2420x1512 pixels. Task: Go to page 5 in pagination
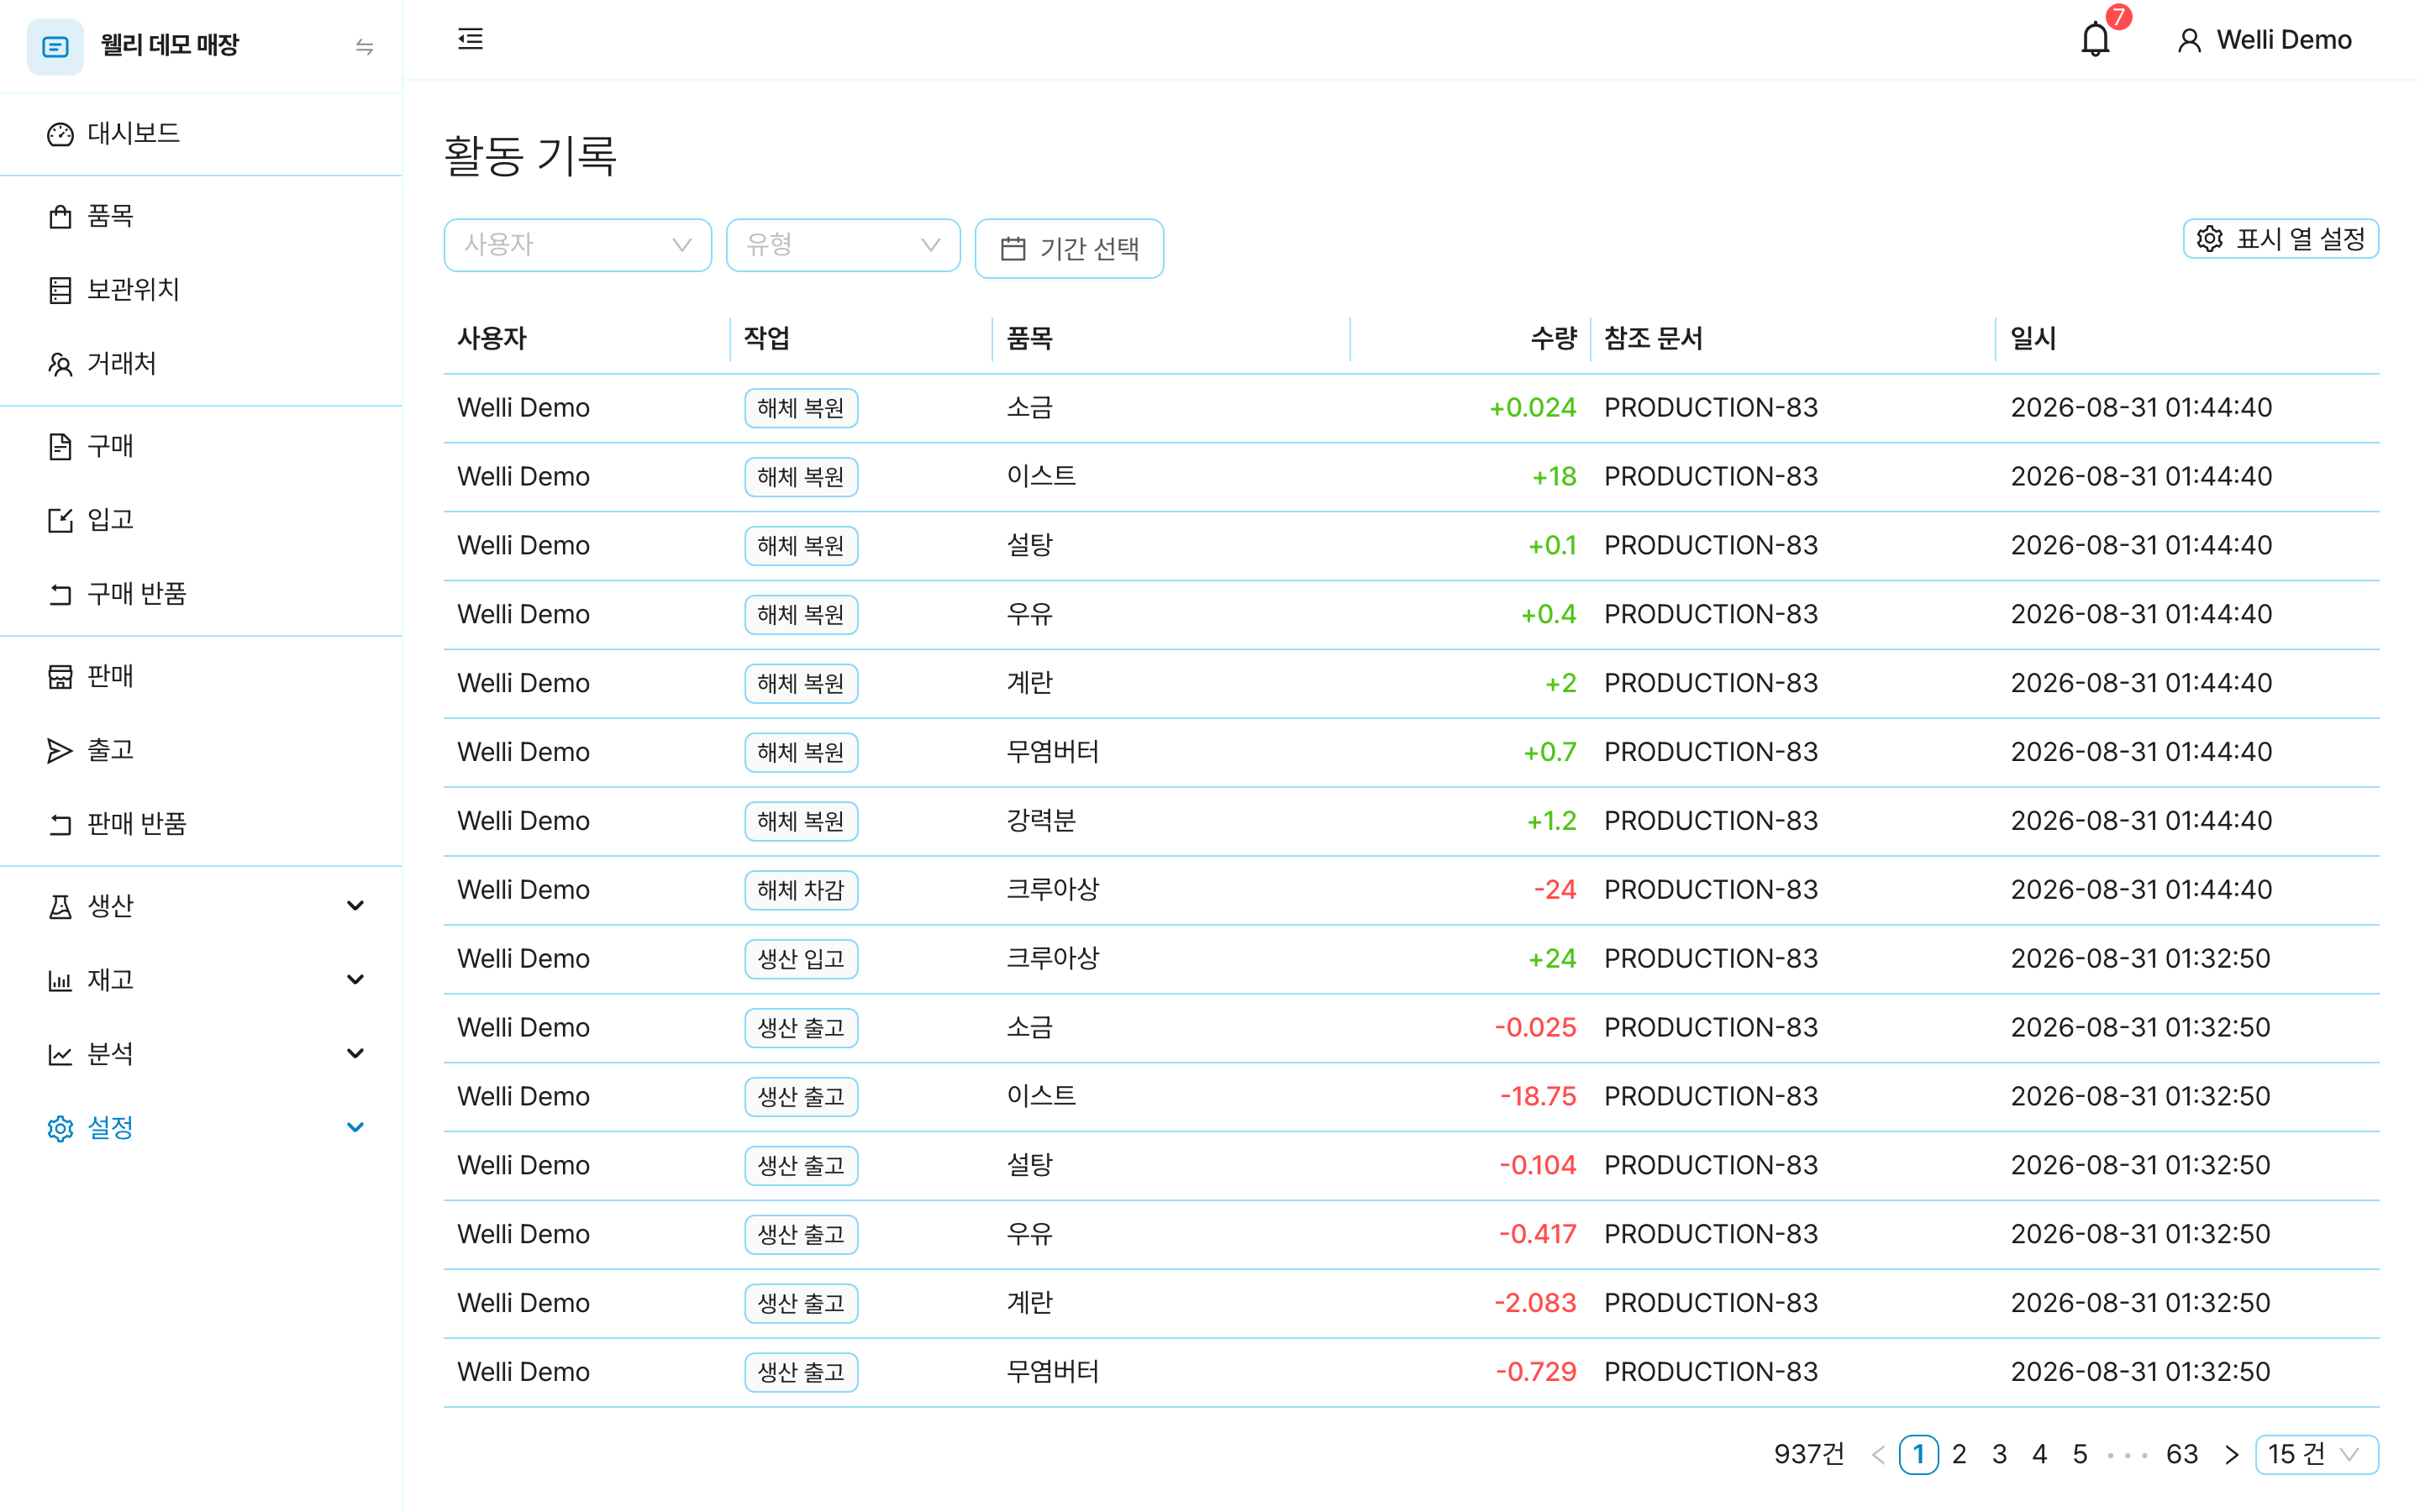(2080, 1454)
